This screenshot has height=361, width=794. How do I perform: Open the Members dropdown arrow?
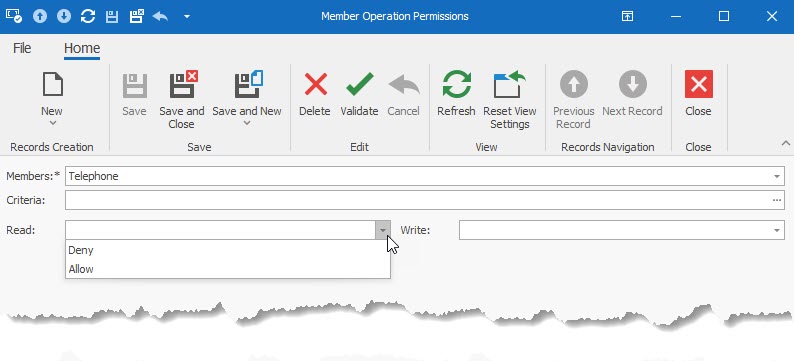click(777, 176)
